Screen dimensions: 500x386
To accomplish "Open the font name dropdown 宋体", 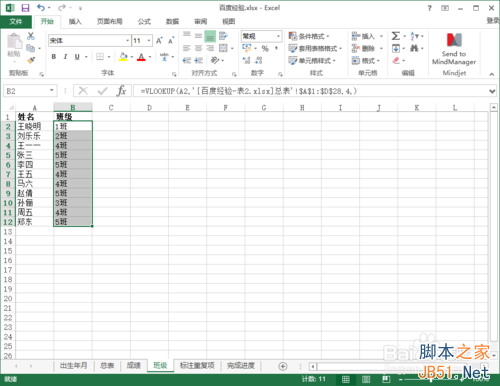I will click(x=128, y=41).
